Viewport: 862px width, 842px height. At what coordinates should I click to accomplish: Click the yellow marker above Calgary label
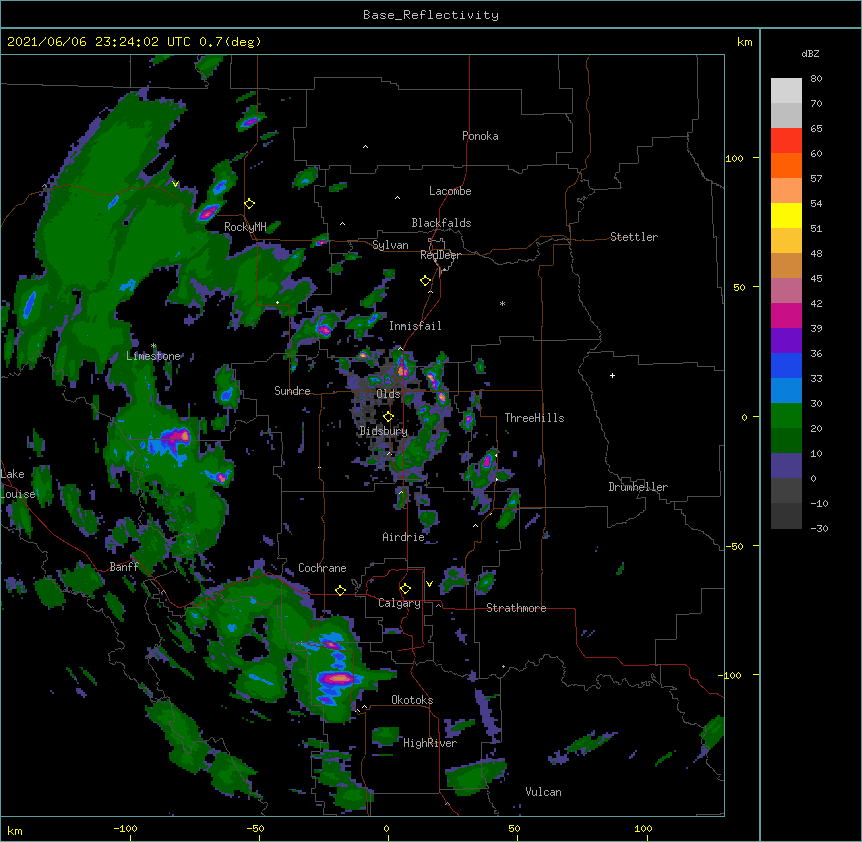[x=405, y=589]
